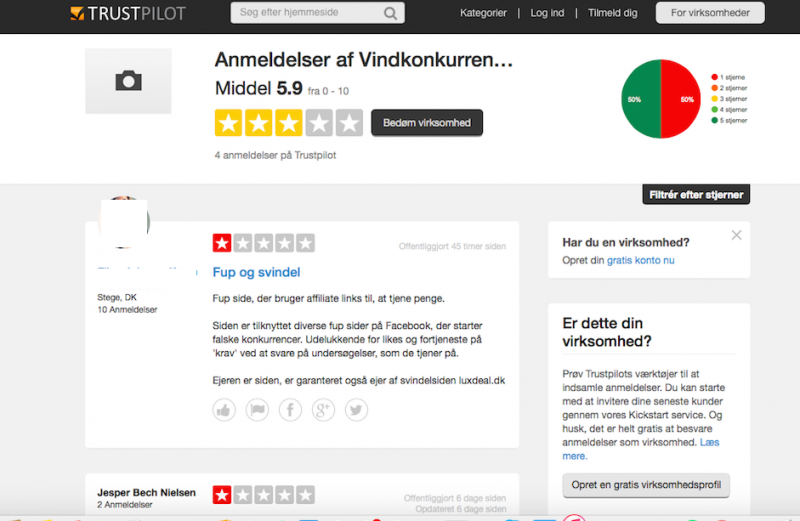Open the Kategorier menu
The height and width of the screenshot is (521, 800).
pos(483,13)
